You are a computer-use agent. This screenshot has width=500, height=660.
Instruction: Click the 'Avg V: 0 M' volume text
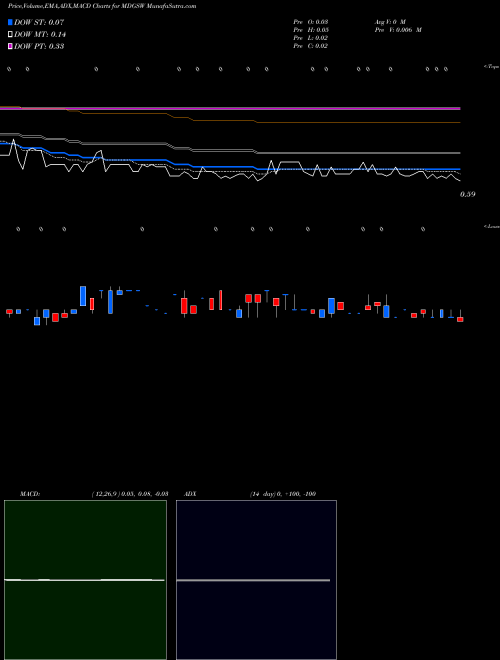pyautogui.click(x=390, y=22)
